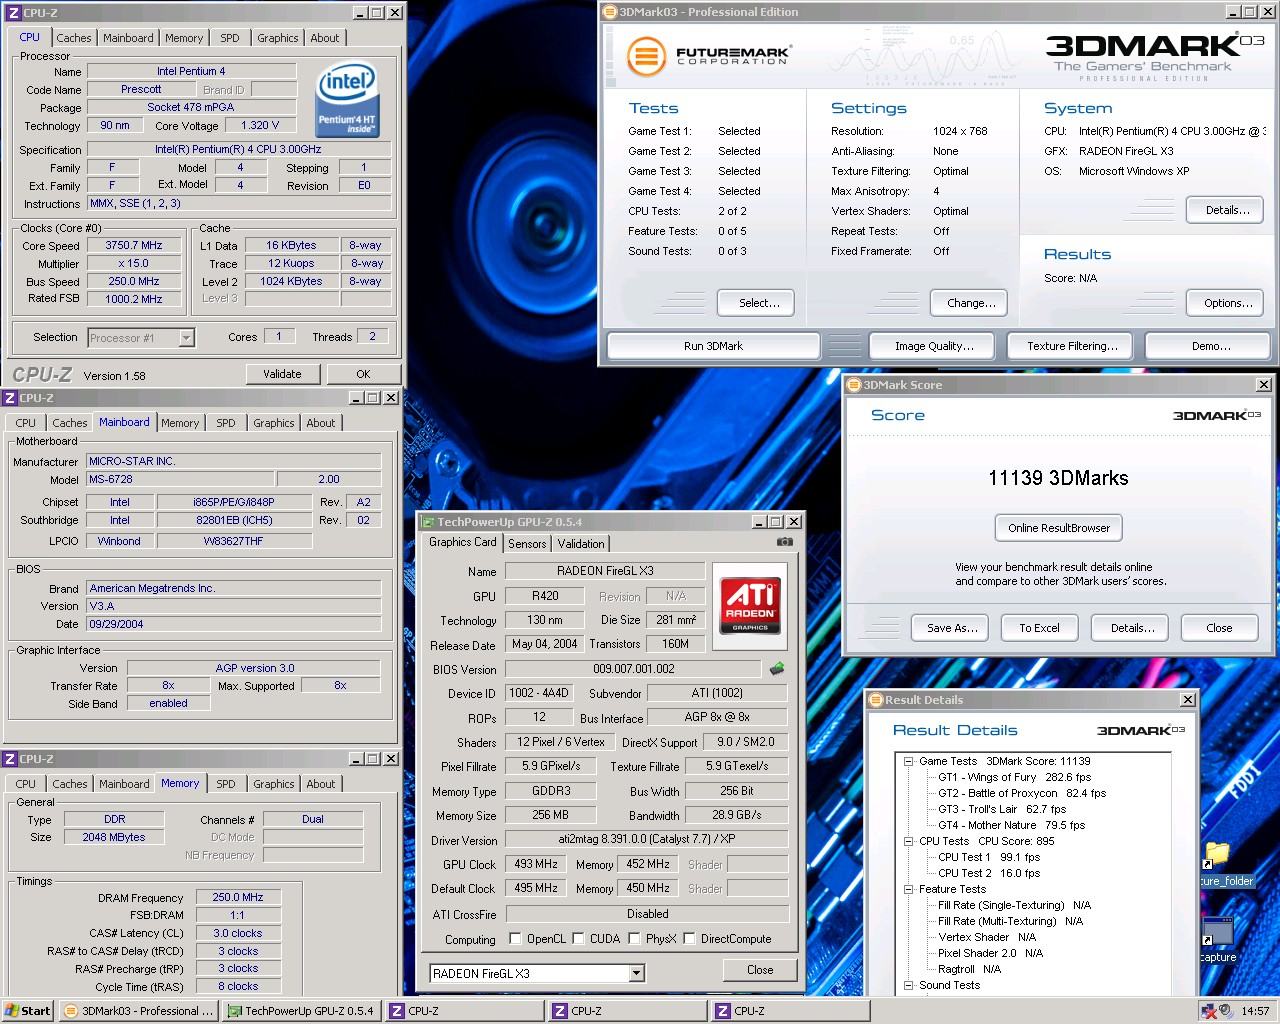Screen dimensions: 1280x1024
Task: Click the 3DMark03 title bar icon
Action: pos(610,12)
